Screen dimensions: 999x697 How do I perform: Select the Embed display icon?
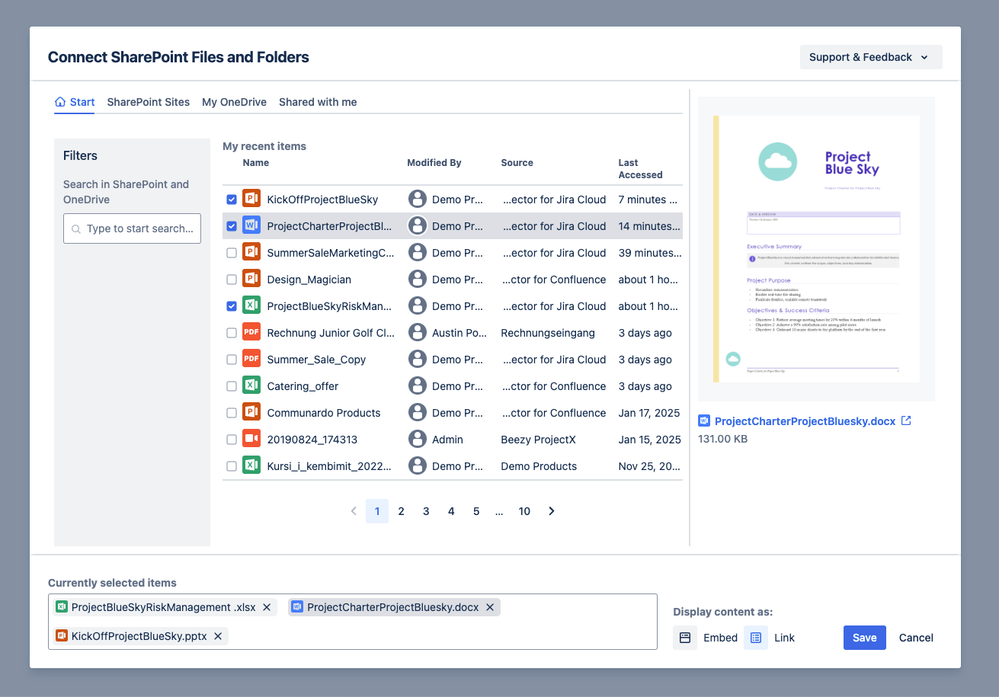(x=685, y=638)
